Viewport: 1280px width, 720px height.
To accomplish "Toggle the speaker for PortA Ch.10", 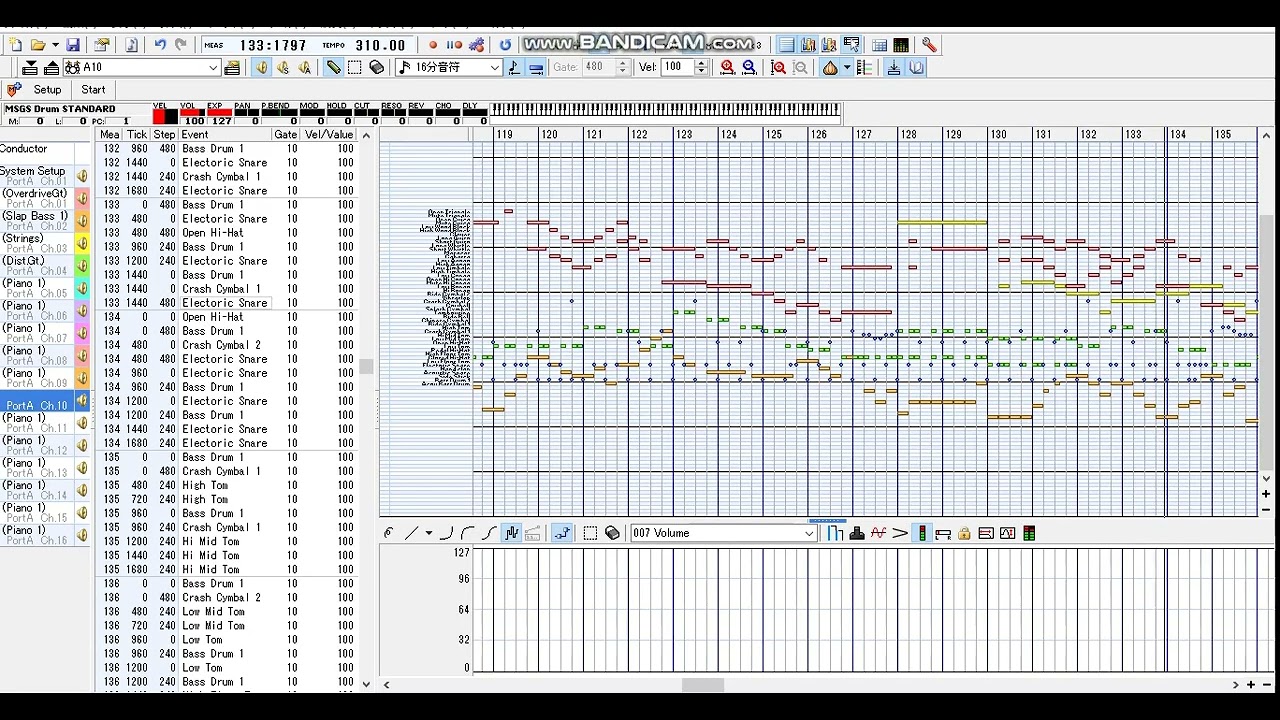I will pos(82,401).
